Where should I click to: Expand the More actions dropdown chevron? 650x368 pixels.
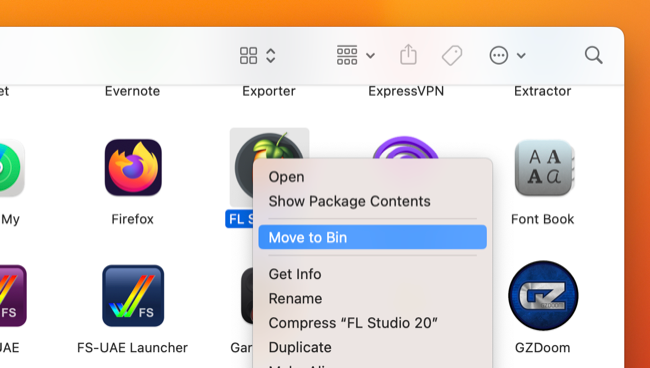521,56
